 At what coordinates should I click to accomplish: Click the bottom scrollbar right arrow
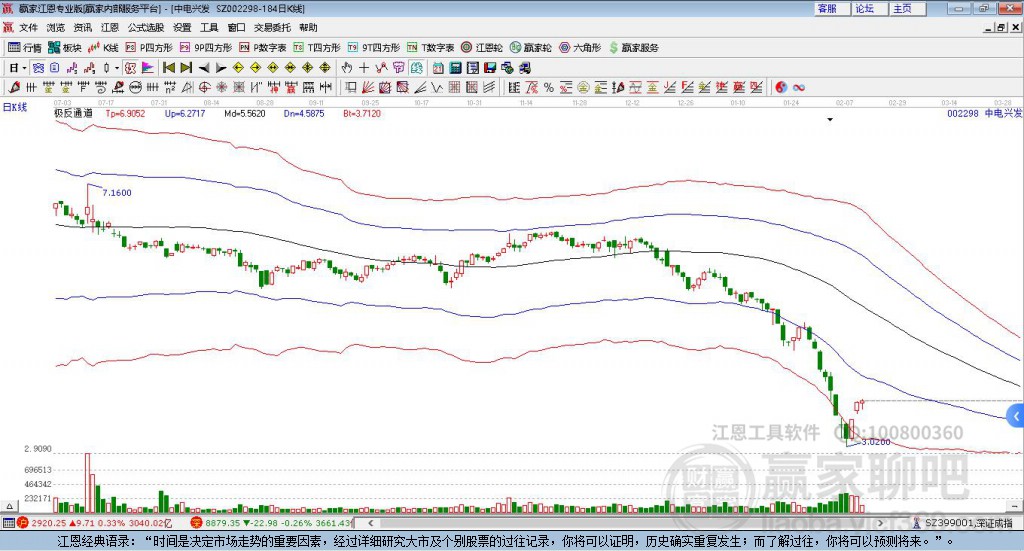880,523
